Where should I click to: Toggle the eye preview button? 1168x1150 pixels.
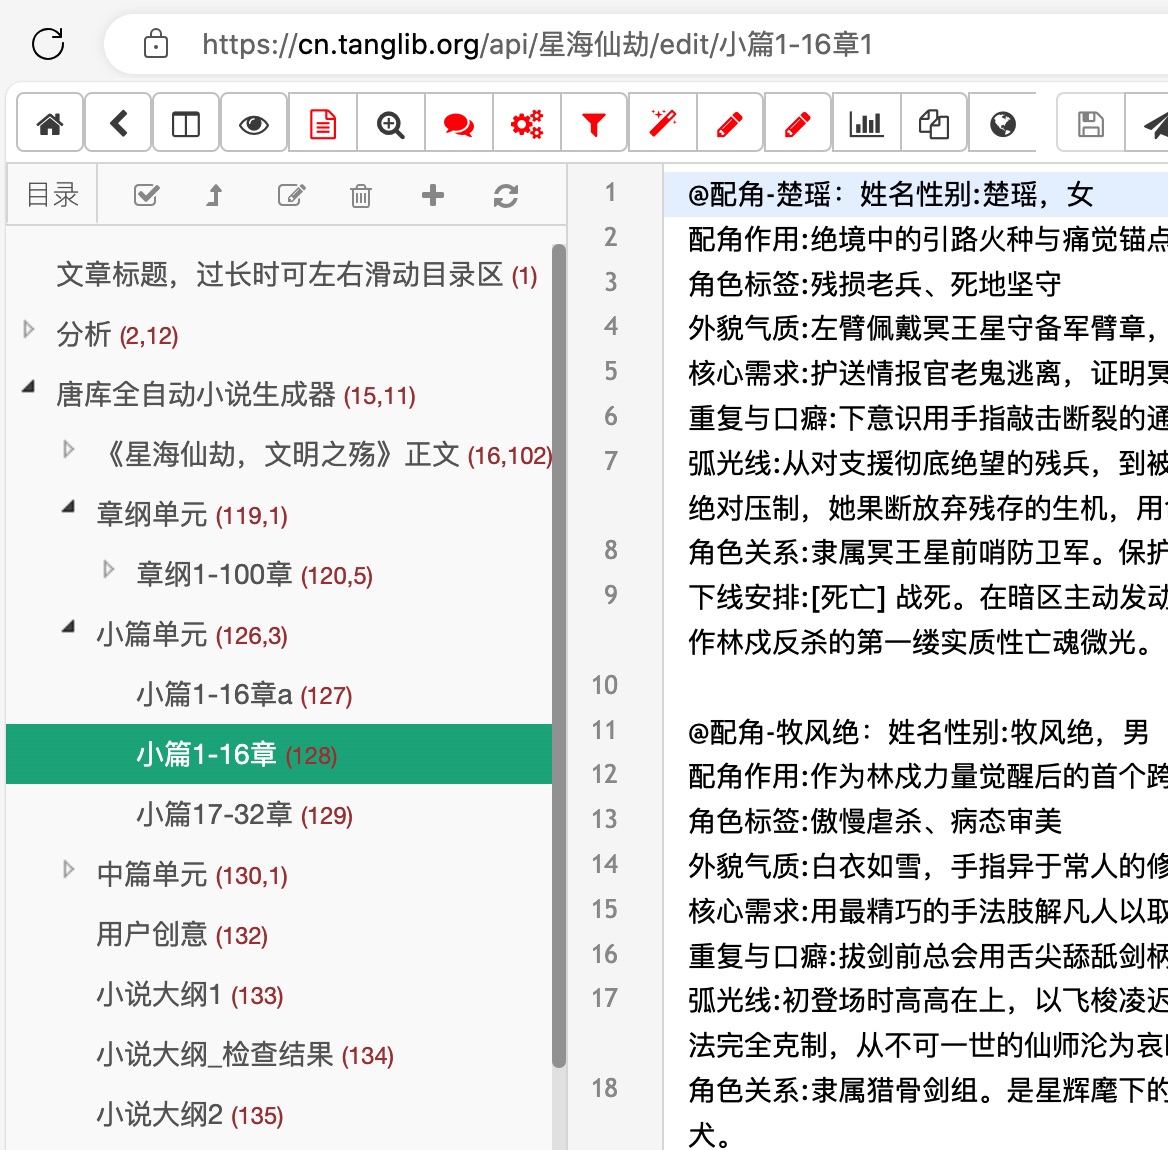pyautogui.click(x=254, y=124)
